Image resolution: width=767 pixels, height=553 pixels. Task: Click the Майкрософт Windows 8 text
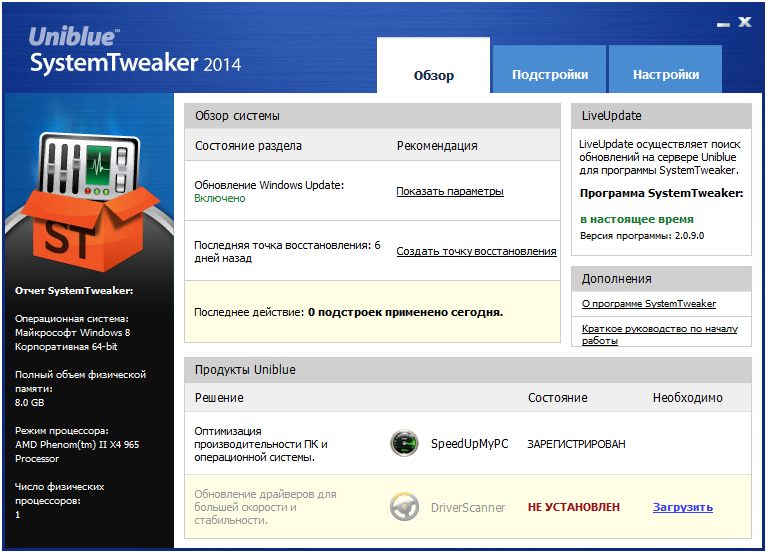[x=72, y=332]
